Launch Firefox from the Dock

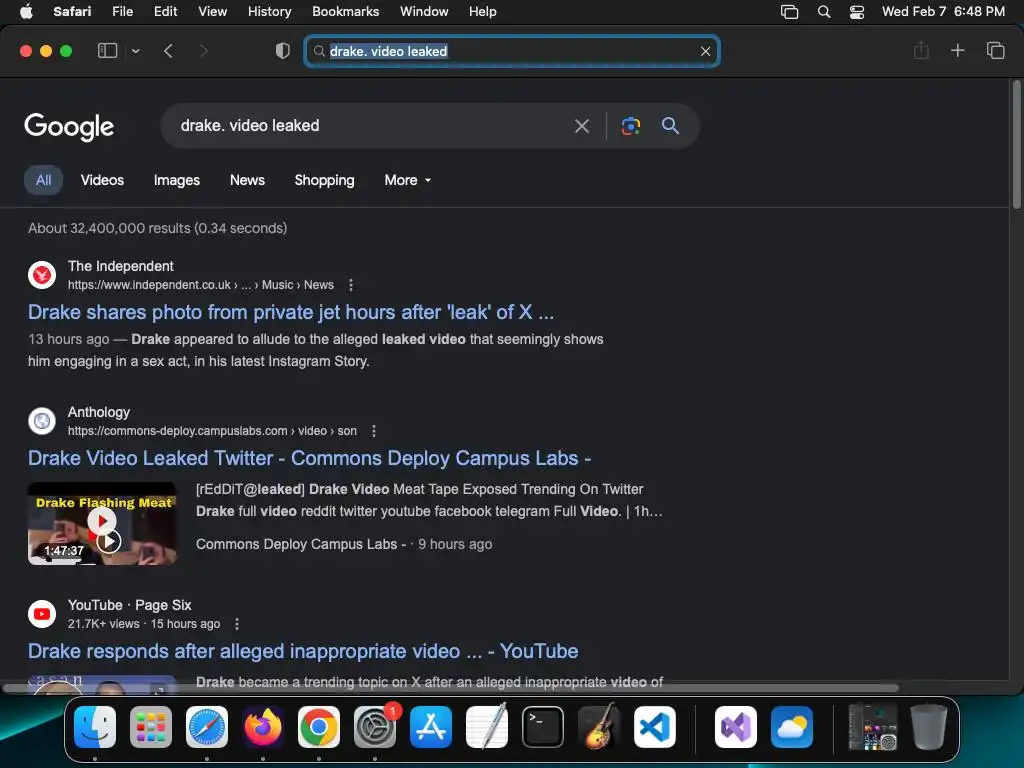point(263,727)
